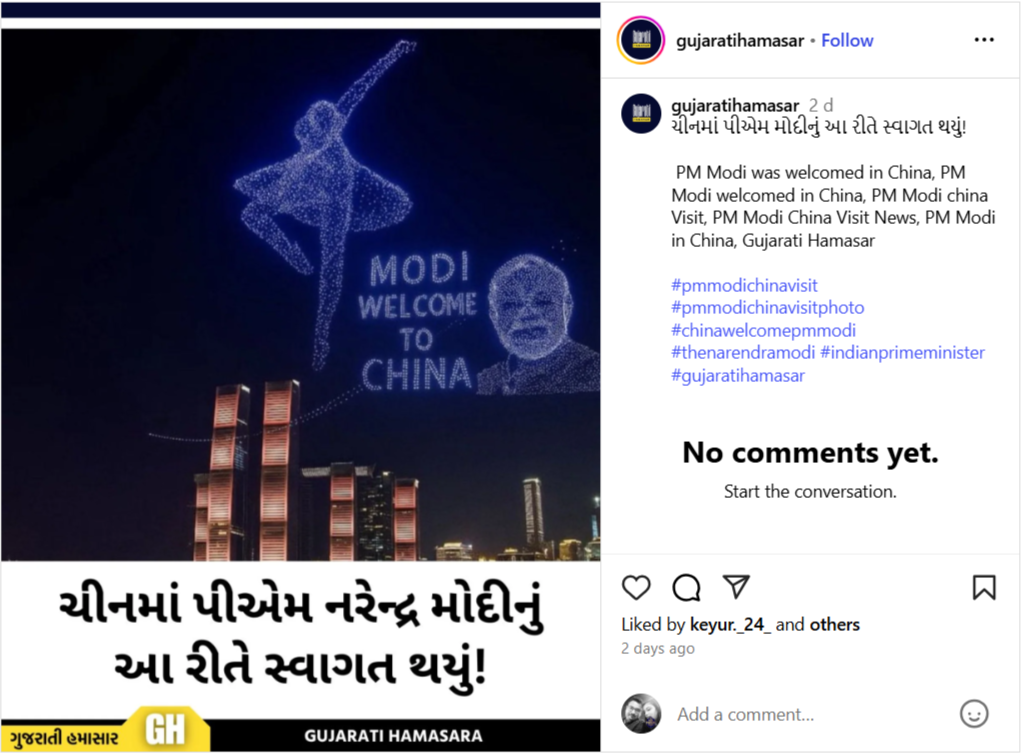The width and height of the screenshot is (1024, 753).
Task: Open the #thenarendramodi hashtag
Action: tap(743, 353)
